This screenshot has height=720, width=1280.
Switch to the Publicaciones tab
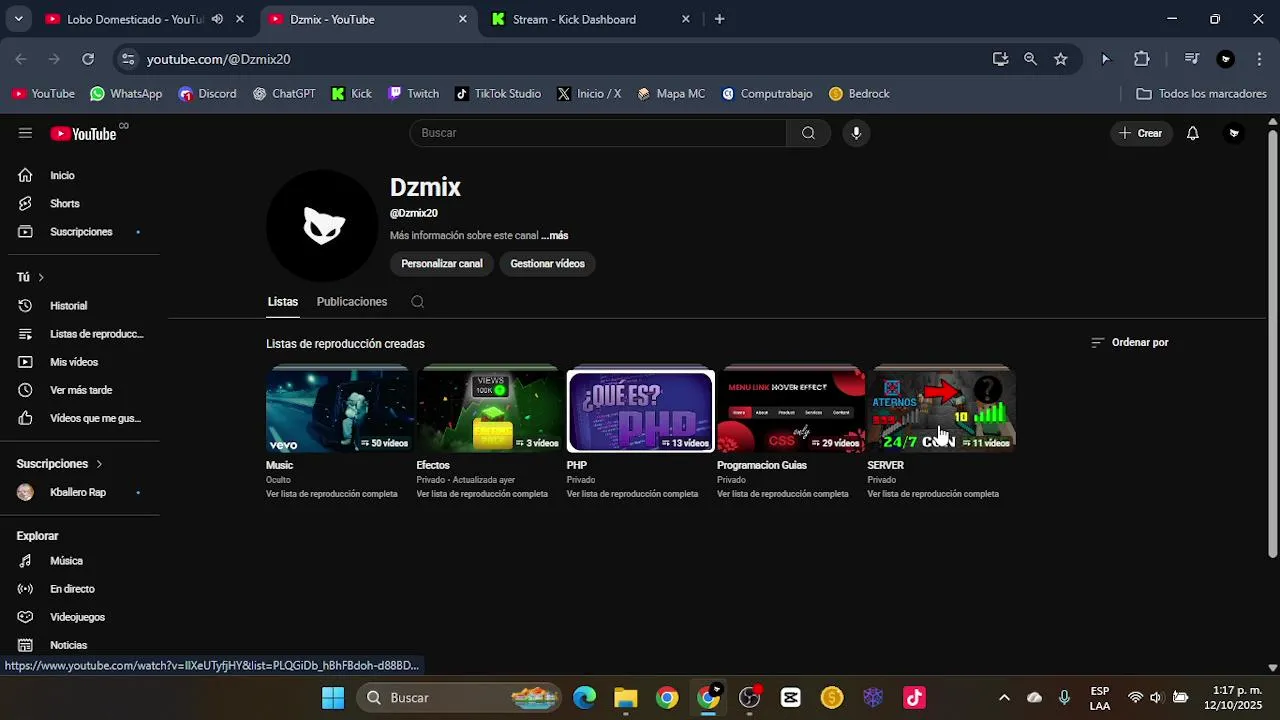tap(352, 302)
